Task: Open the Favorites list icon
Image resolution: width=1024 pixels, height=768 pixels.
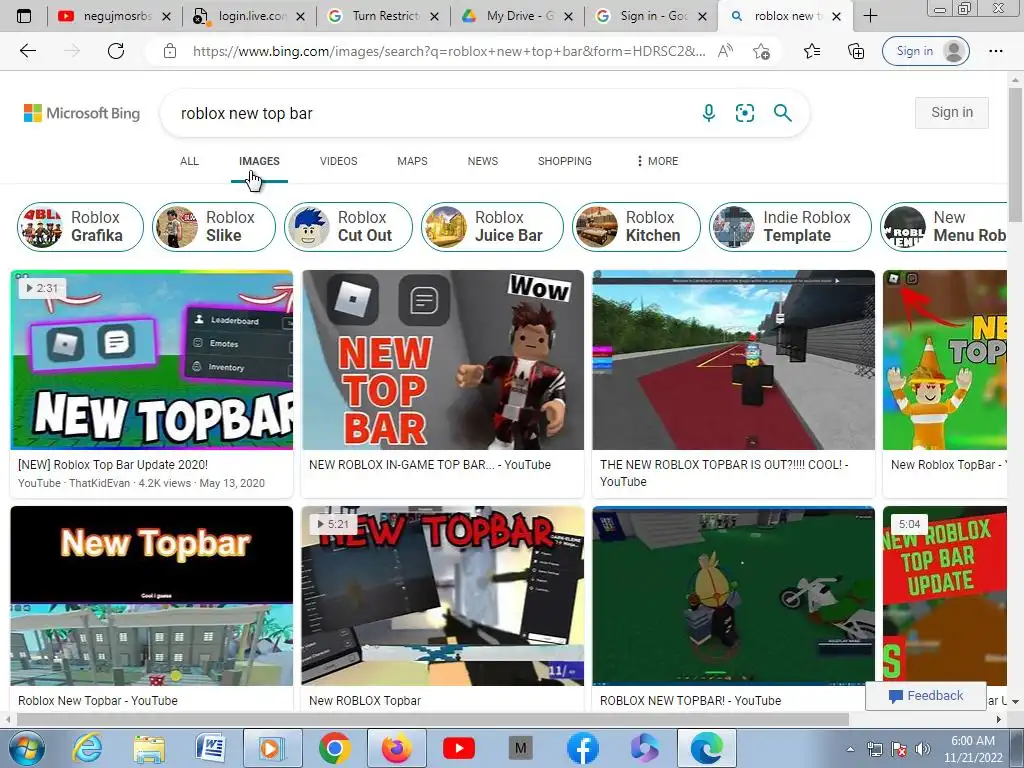Action: [x=812, y=51]
